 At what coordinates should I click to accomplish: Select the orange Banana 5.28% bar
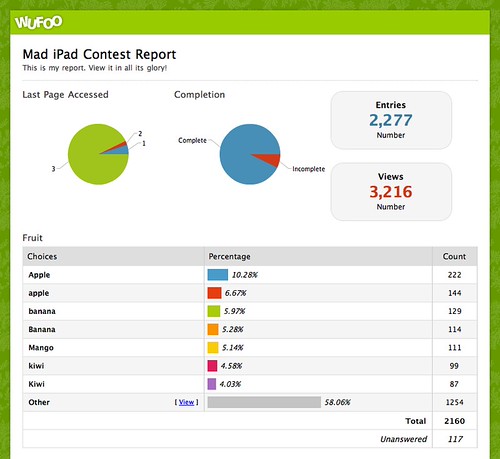click(213, 329)
